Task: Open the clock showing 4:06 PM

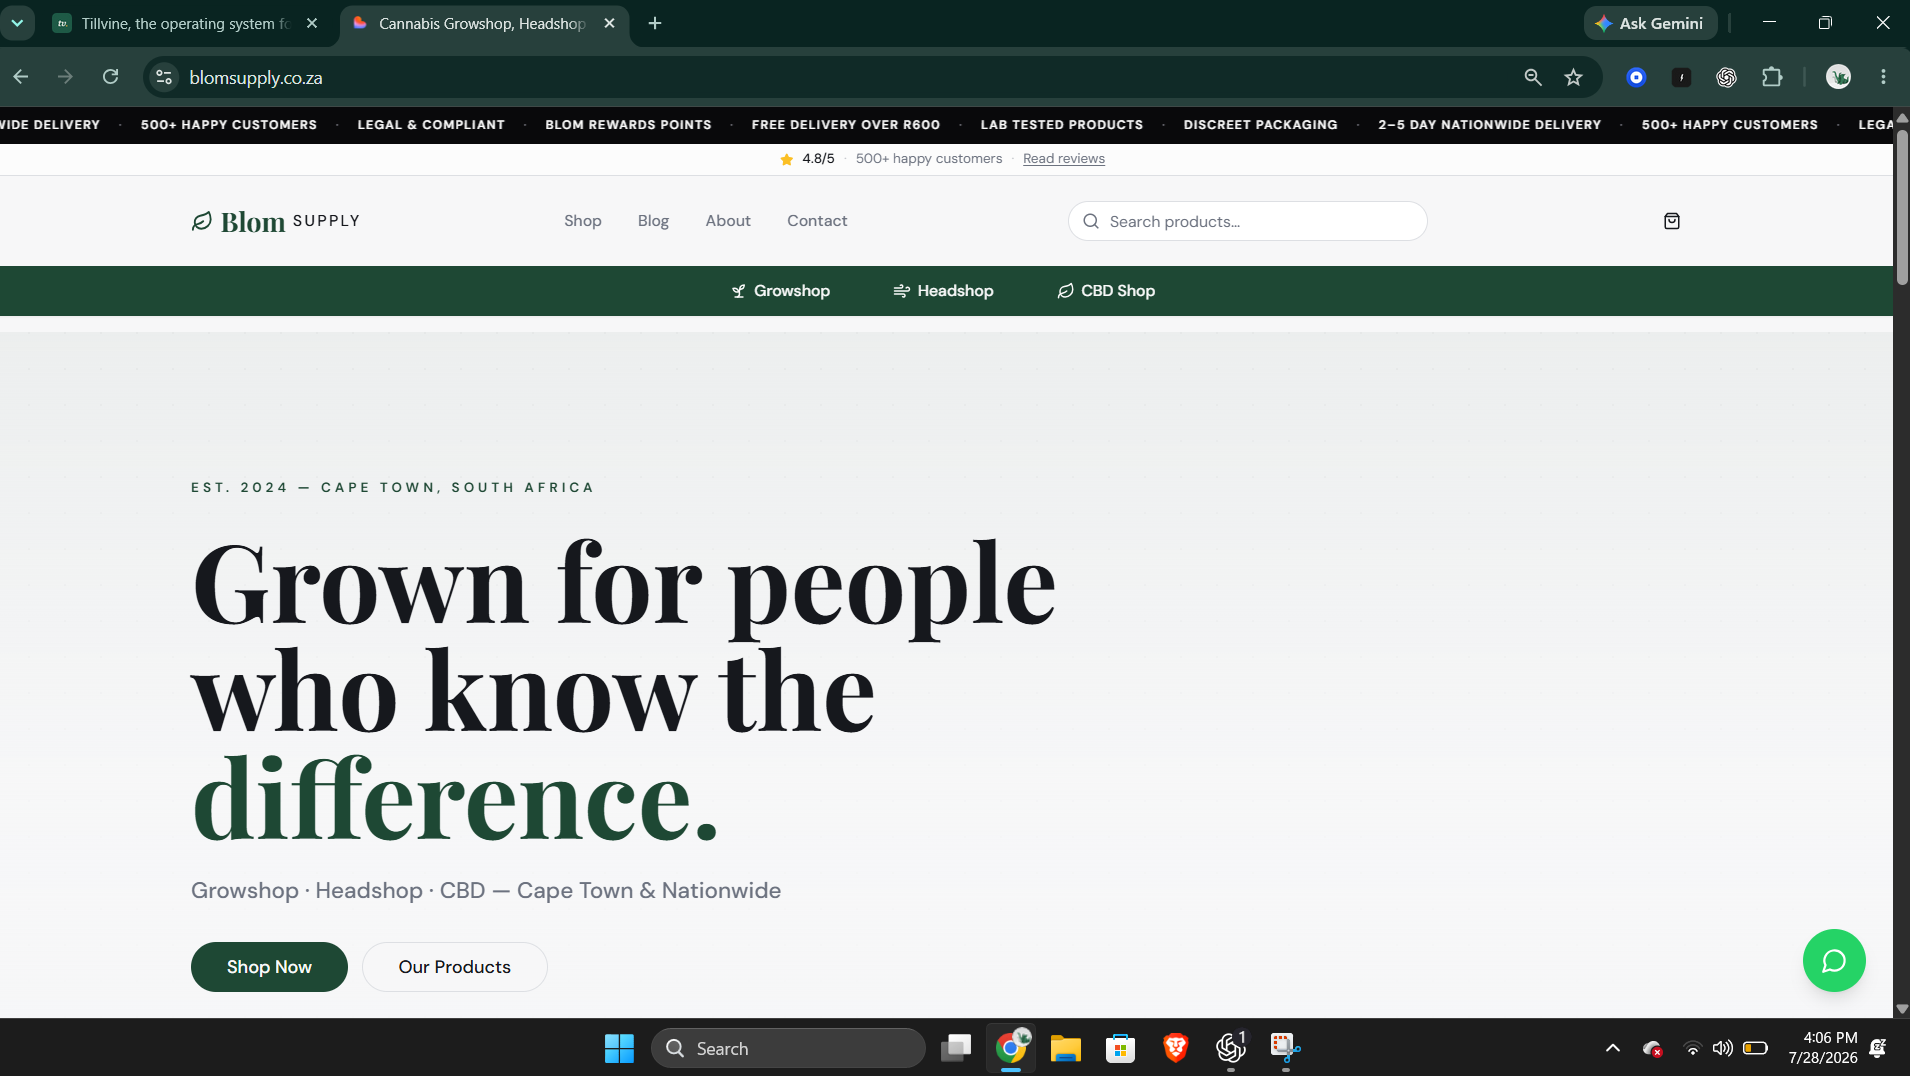Action: point(1823,1048)
